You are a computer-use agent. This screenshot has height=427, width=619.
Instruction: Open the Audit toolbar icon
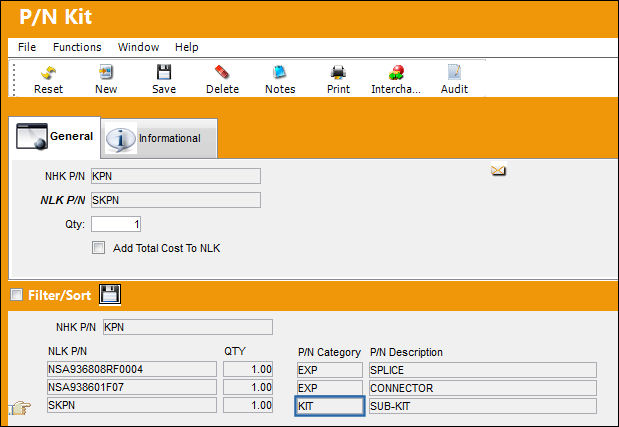(x=454, y=73)
